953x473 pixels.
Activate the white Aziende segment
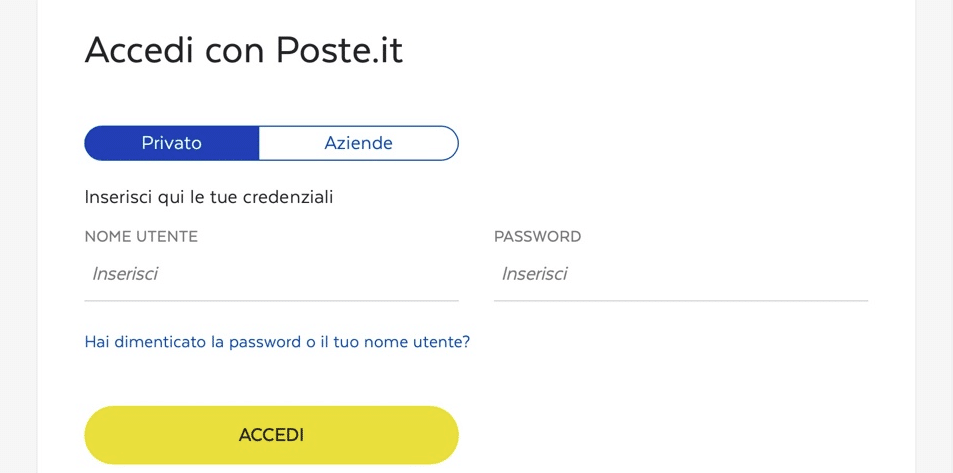358,143
